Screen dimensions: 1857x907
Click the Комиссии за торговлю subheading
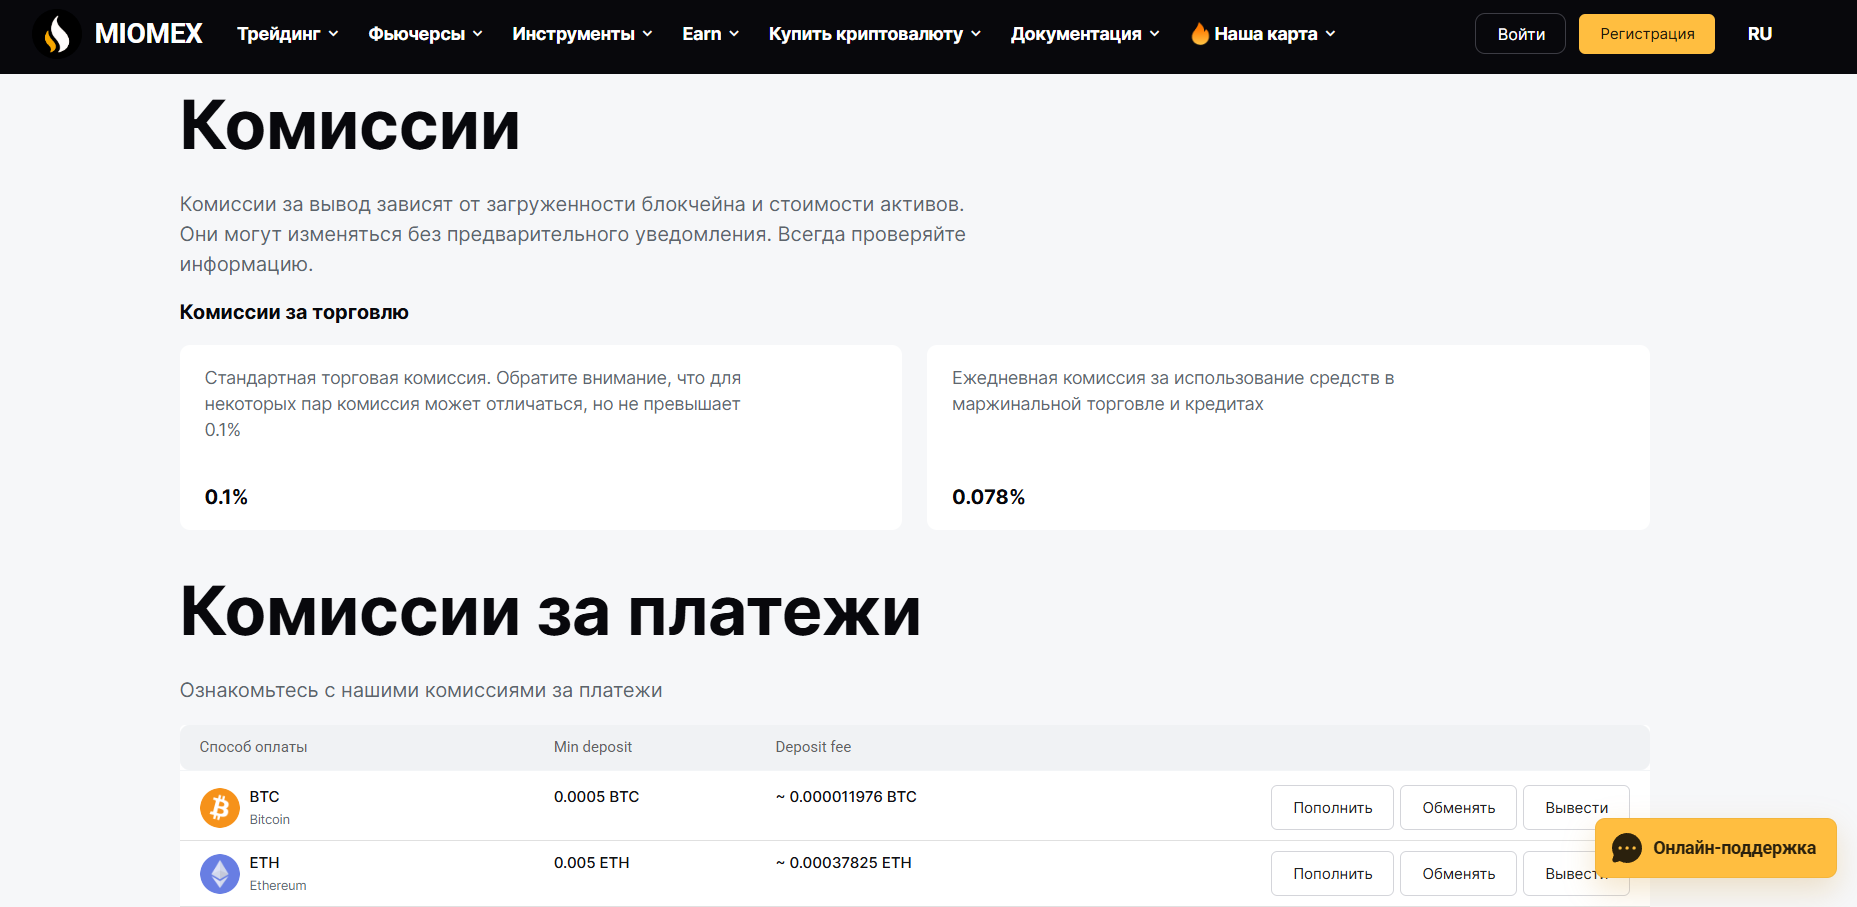pos(294,312)
